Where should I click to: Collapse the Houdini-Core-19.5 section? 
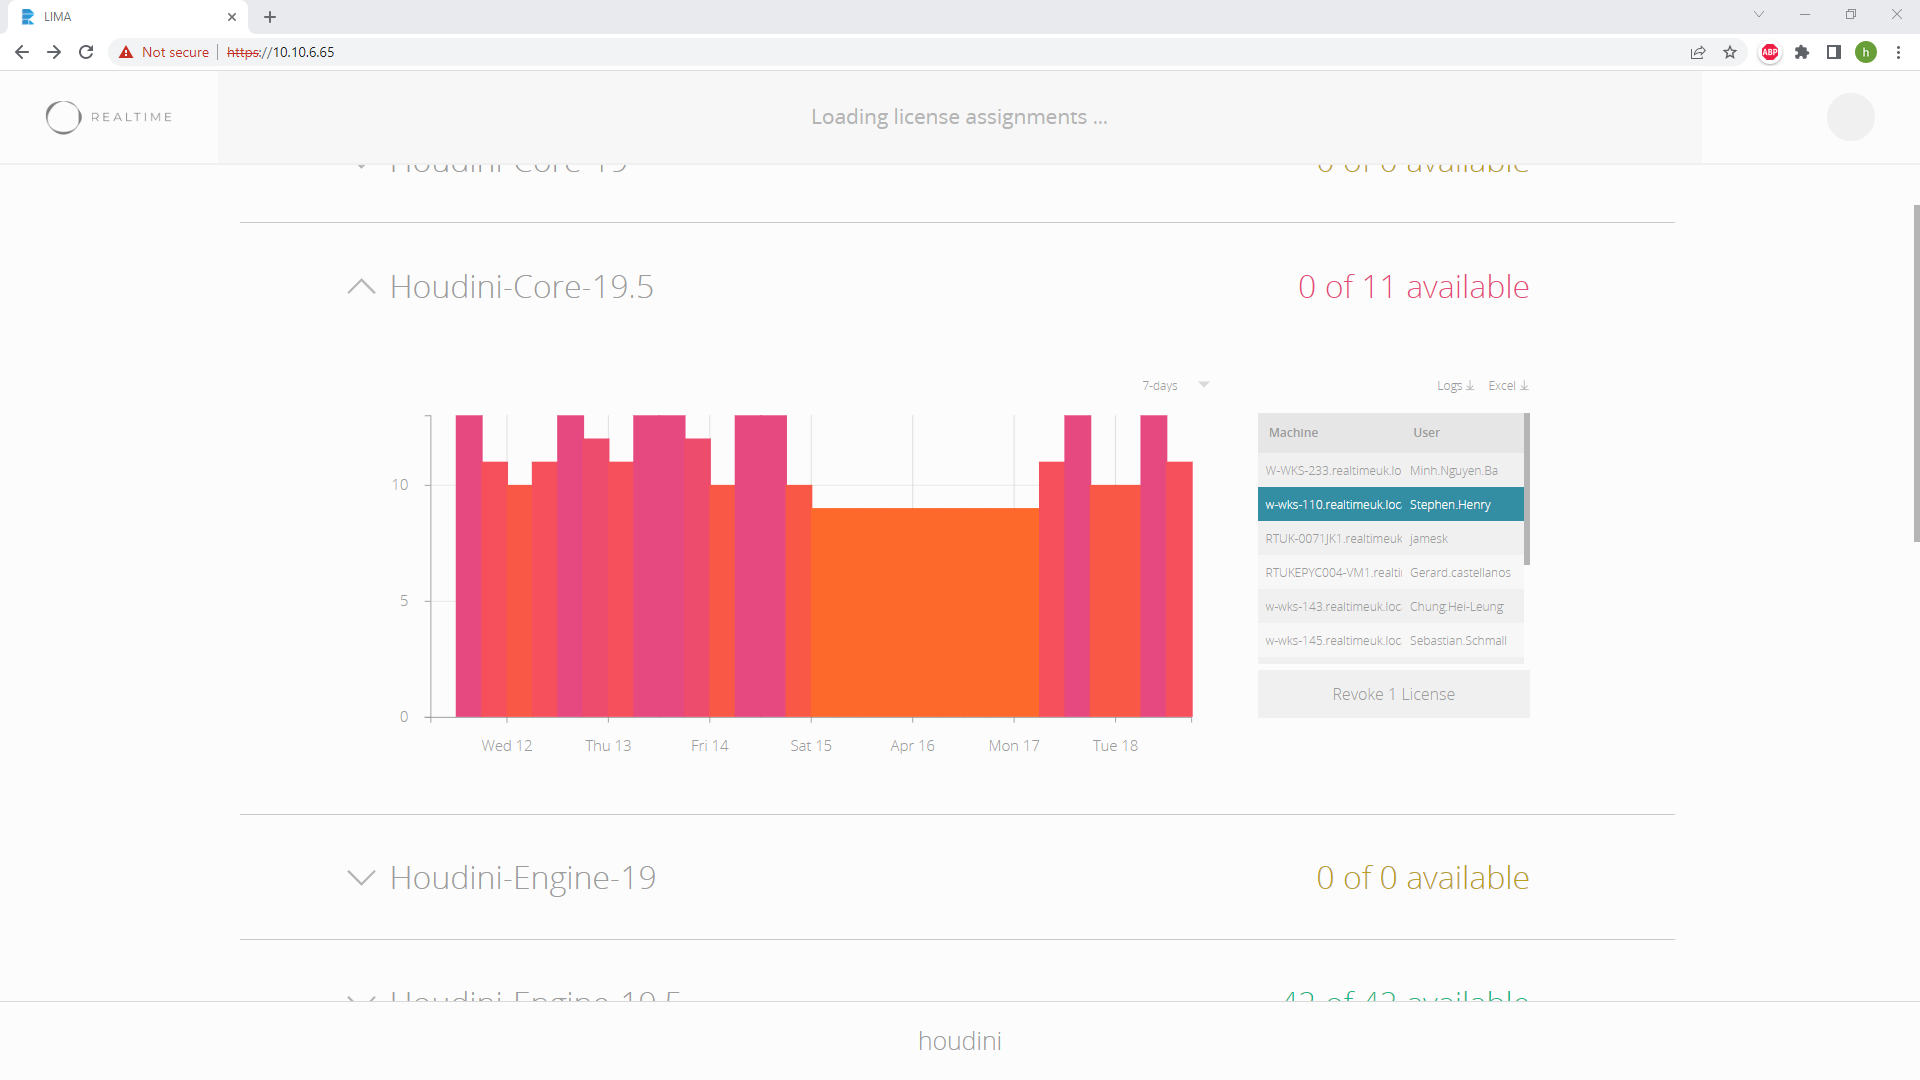pos(361,287)
